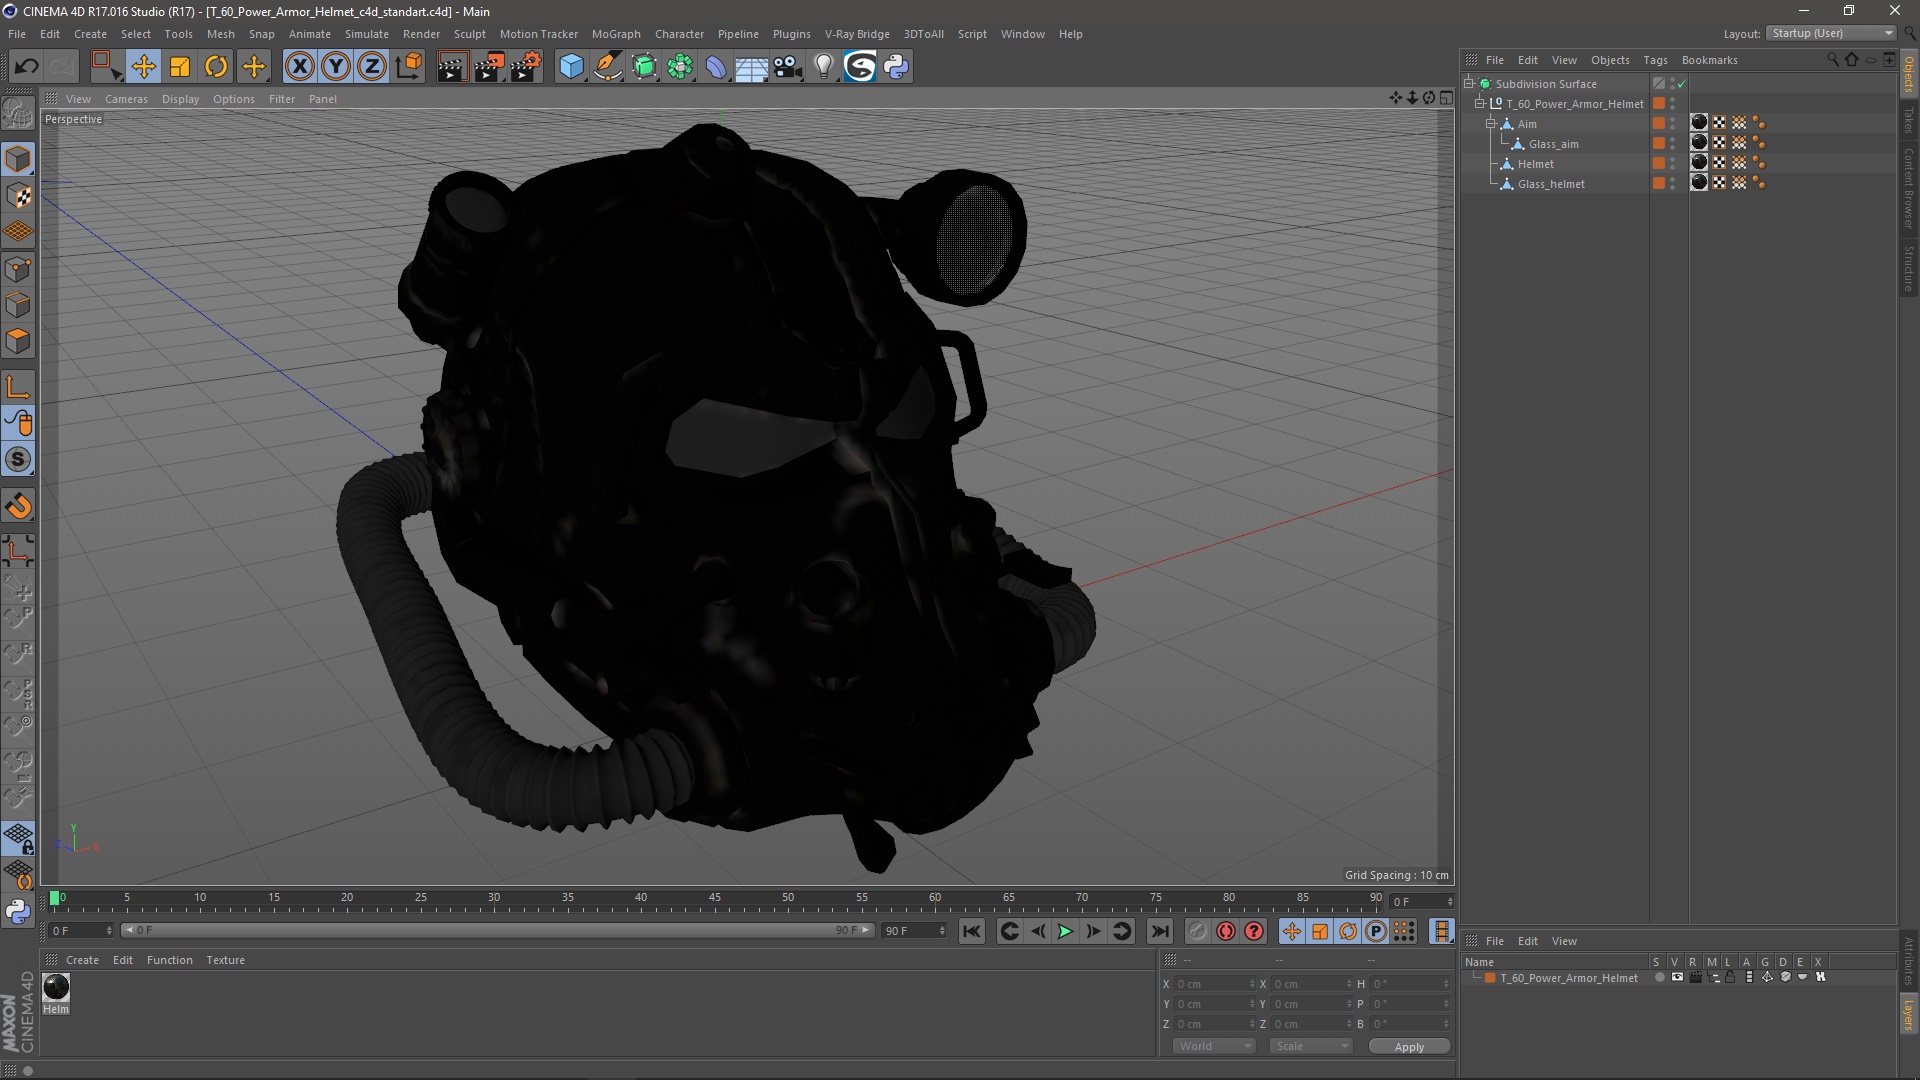
Task: Toggle Y axis lock
Action: pyautogui.click(x=336, y=67)
